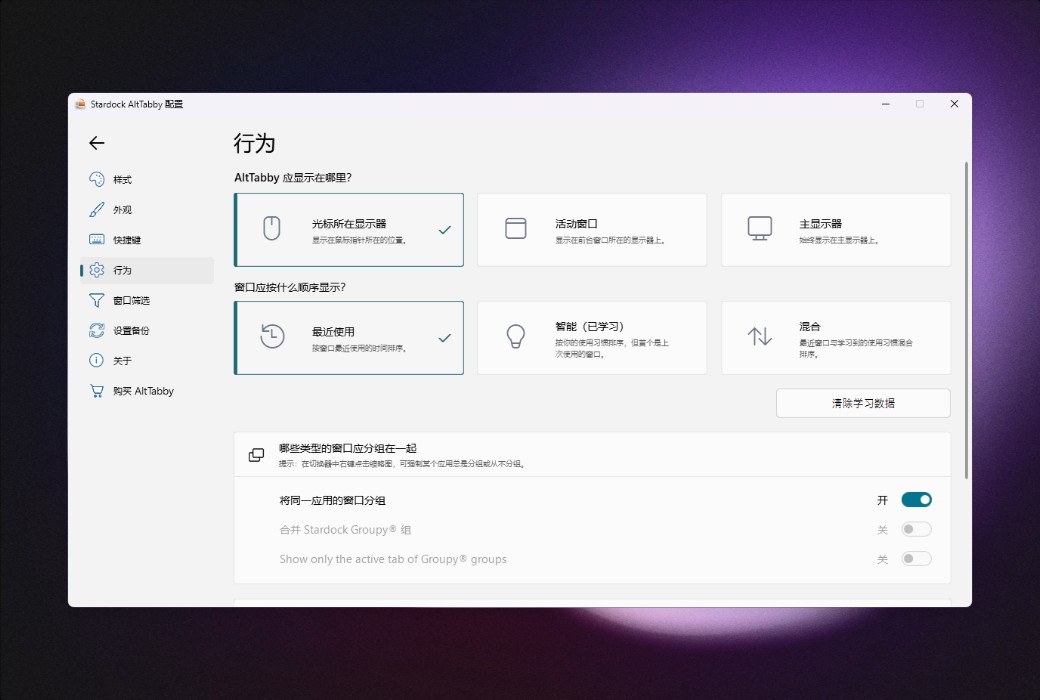
Task: Click the heading 哪些类型的窗口应分组在一起
Action: tap(348, 449)
